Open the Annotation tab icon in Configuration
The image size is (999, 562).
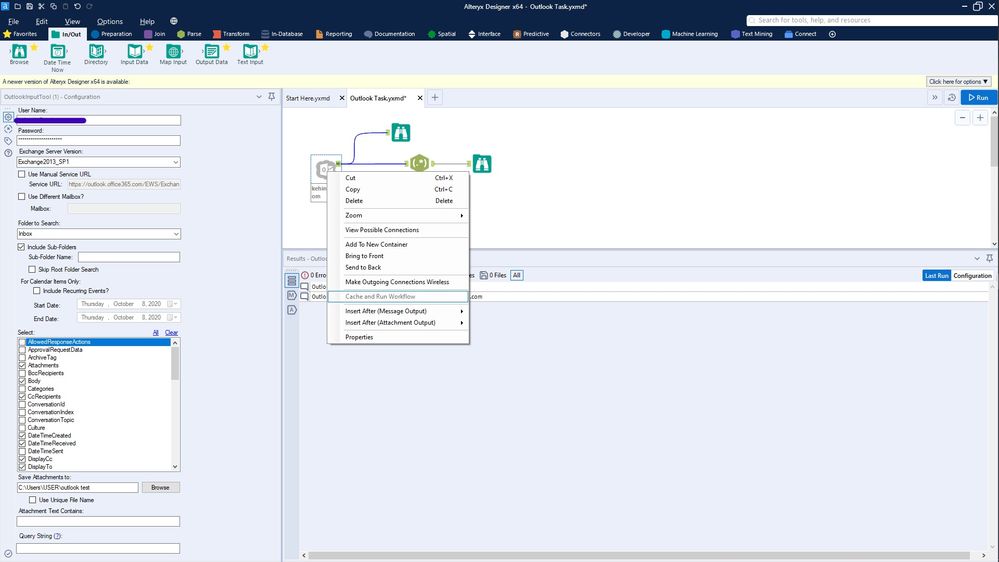8,141
